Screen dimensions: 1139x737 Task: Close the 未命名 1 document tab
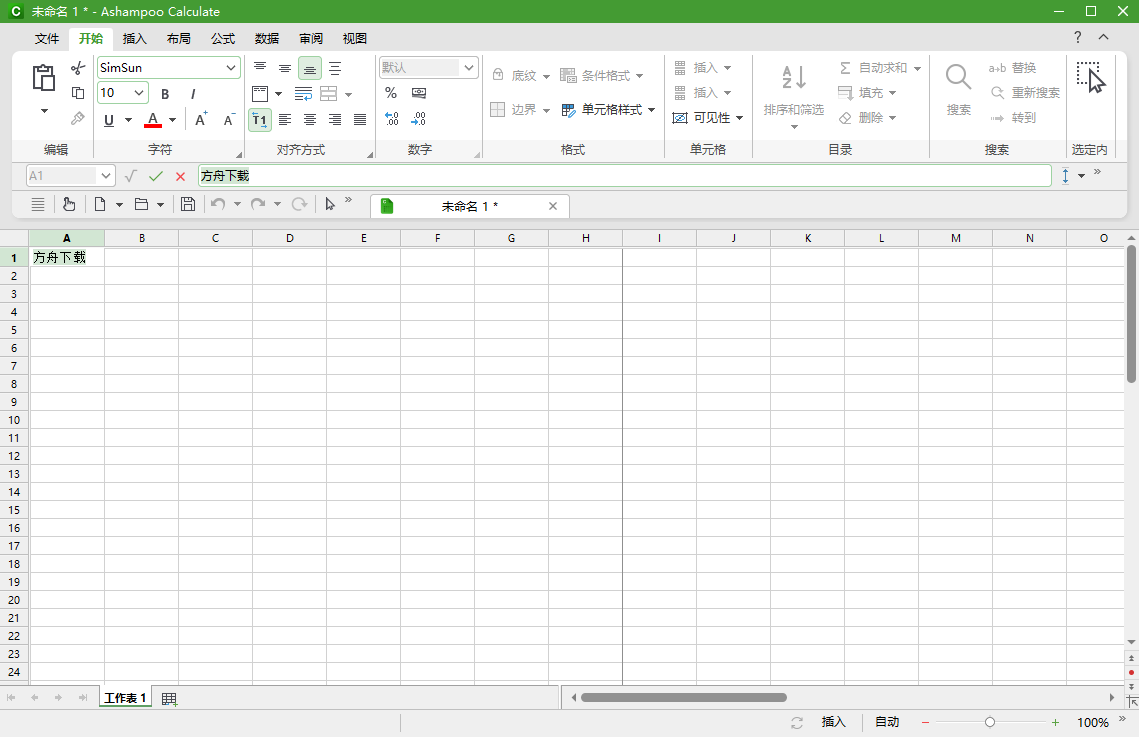(x=553, y=206)
